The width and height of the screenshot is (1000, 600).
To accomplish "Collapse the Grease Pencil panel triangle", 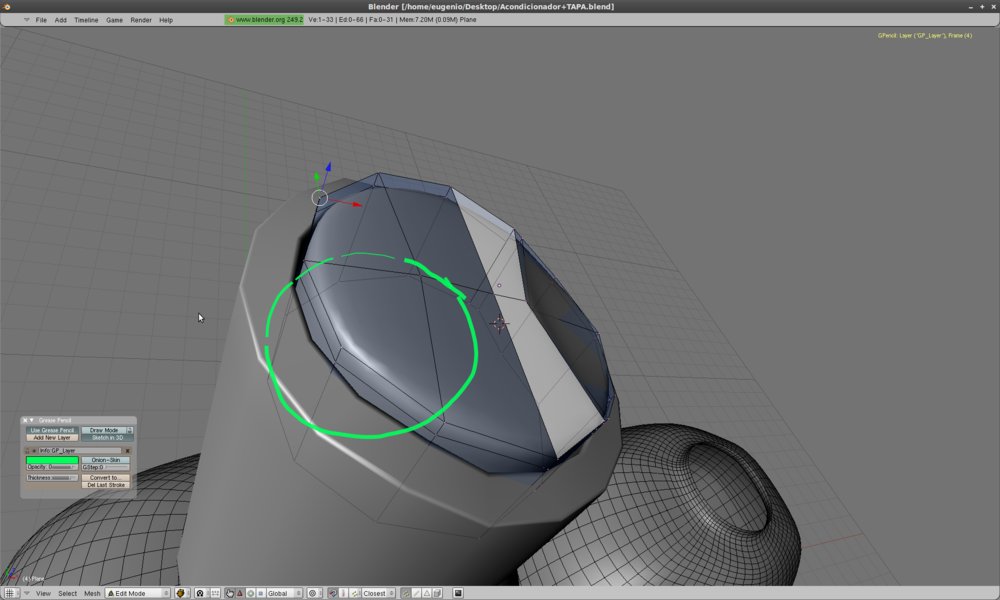I will click(x=31, y=420).
